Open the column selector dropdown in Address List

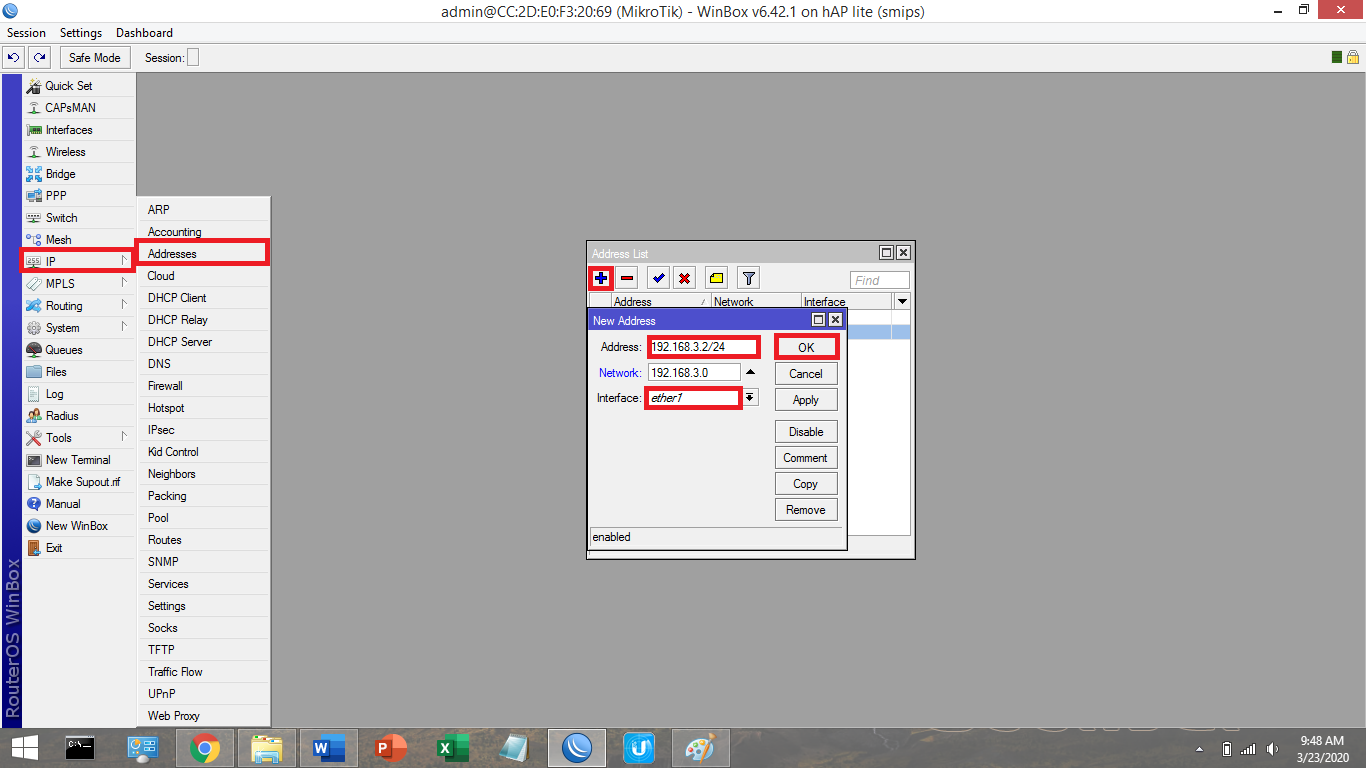902,301
